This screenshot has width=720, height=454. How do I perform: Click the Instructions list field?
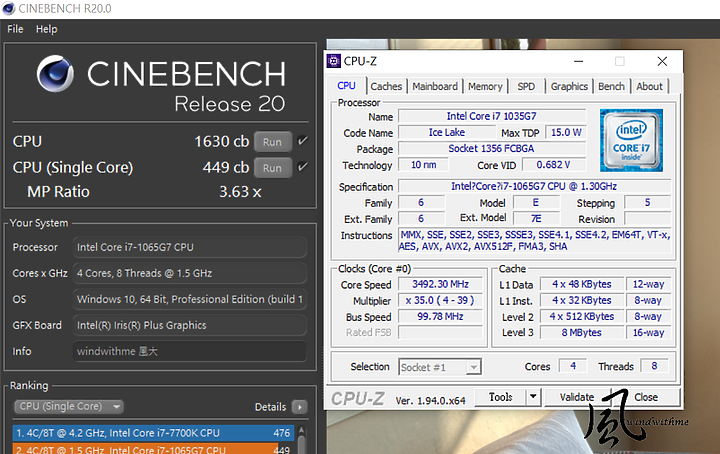(x=534, y=241)
